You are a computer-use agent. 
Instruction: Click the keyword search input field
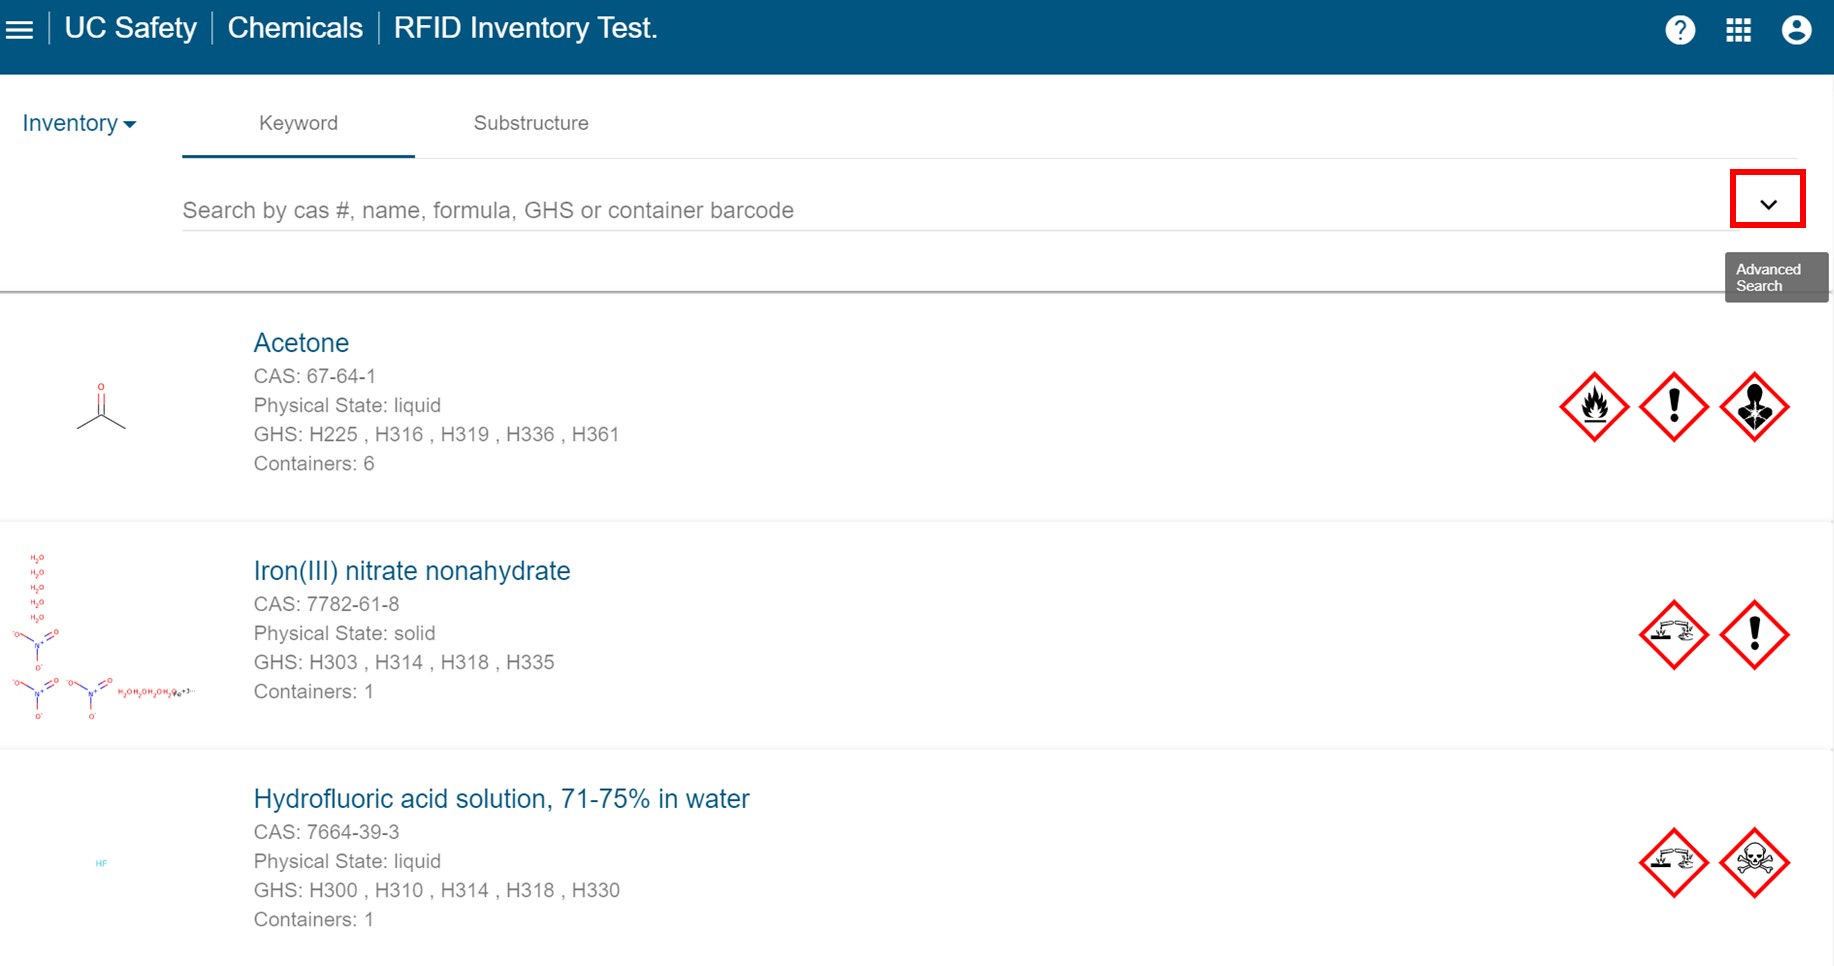point(950,210)
